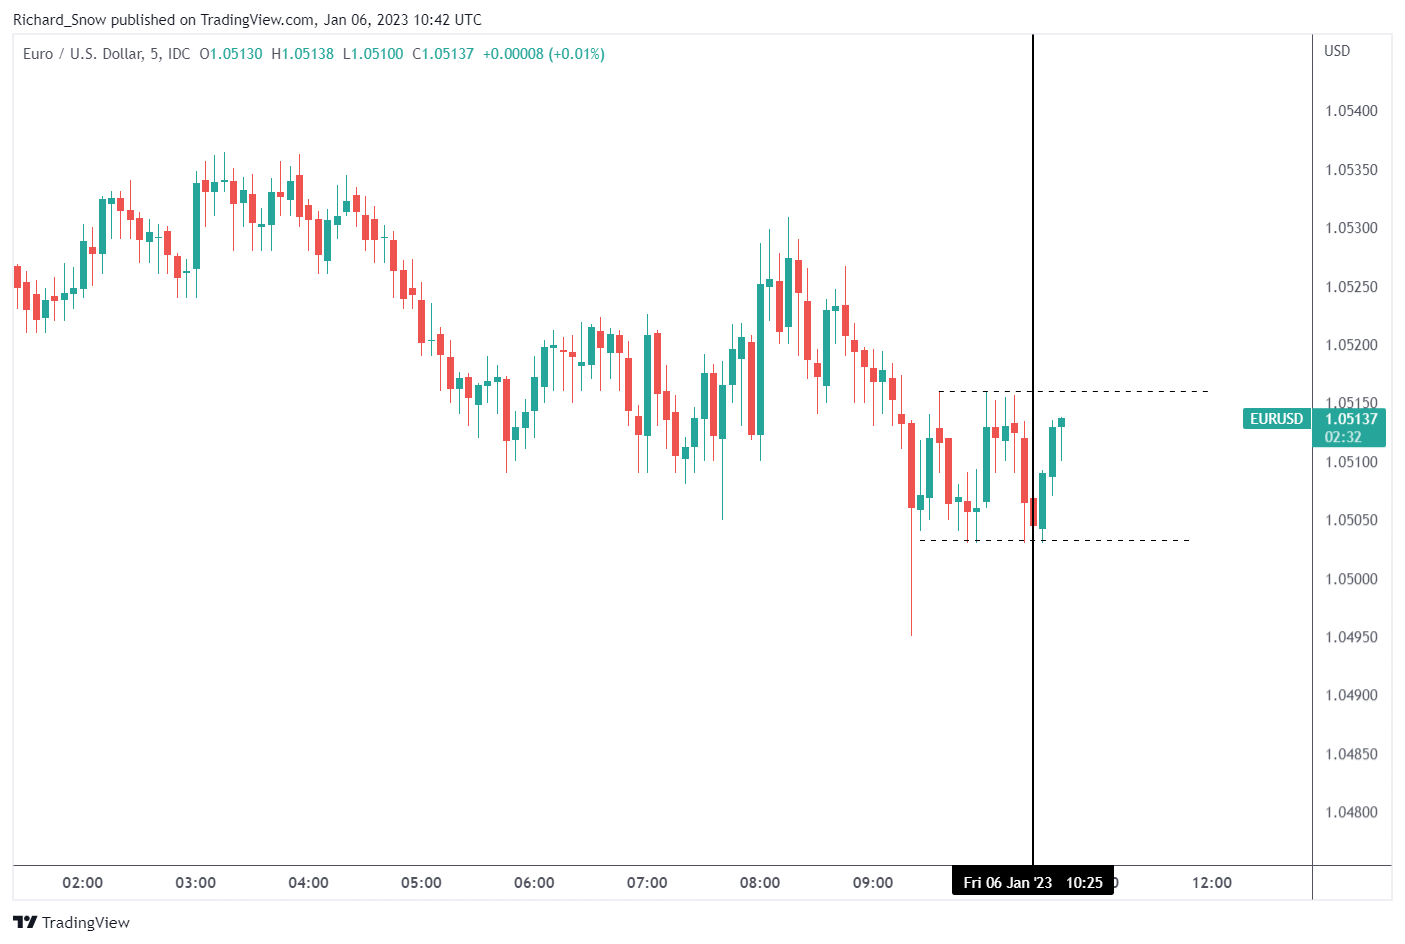Image resolution: width=1405 pixels, height=944 pixels.
Task: Click the interval 5 in the chart title
Action: pos(155,54)
